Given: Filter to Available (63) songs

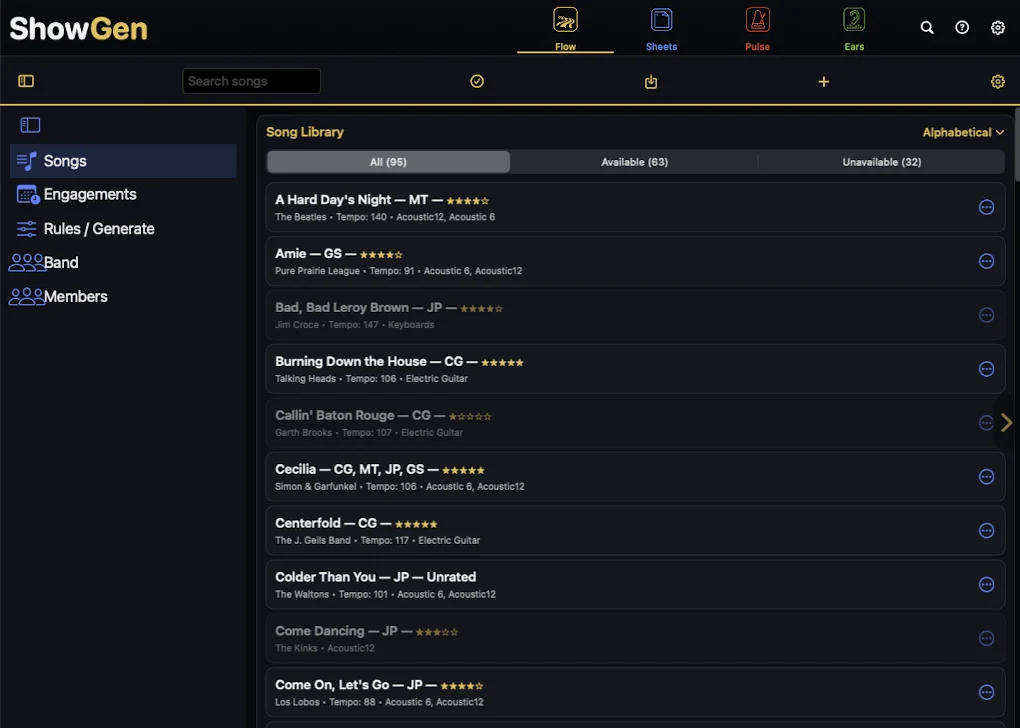Looking at the screenshot, I should [634, 162].
